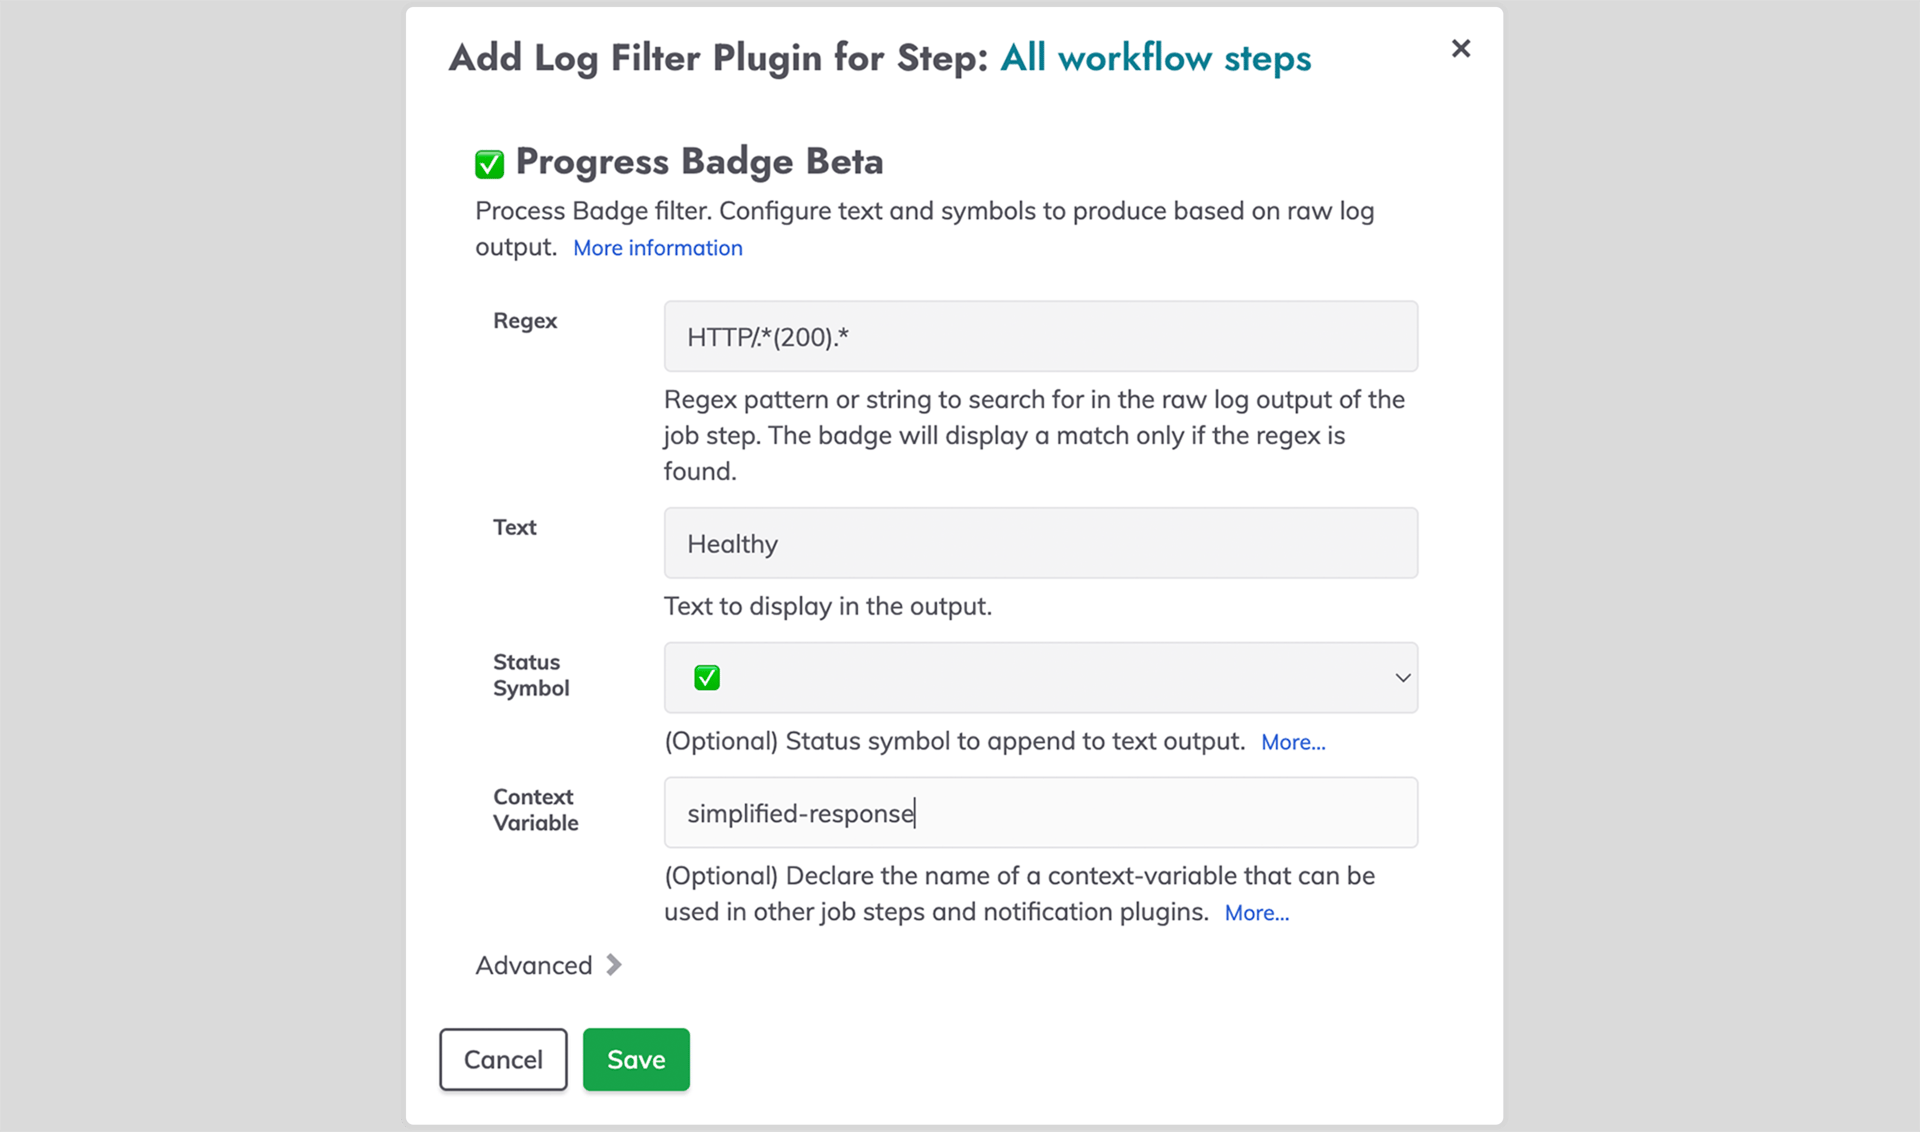Expand the Advanced section chevron
This screenshot has width=1920, height=1132.
click(x=614, y=965)
